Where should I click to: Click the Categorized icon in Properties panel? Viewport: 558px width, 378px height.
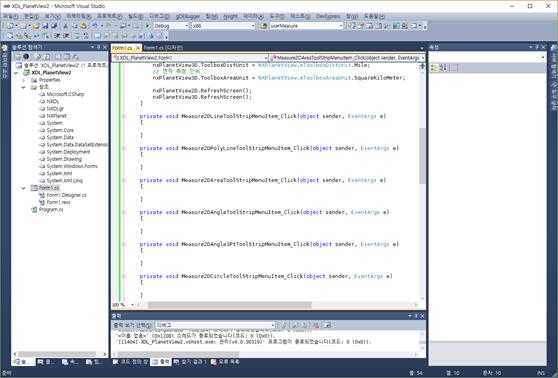click(x=434, y=67)
